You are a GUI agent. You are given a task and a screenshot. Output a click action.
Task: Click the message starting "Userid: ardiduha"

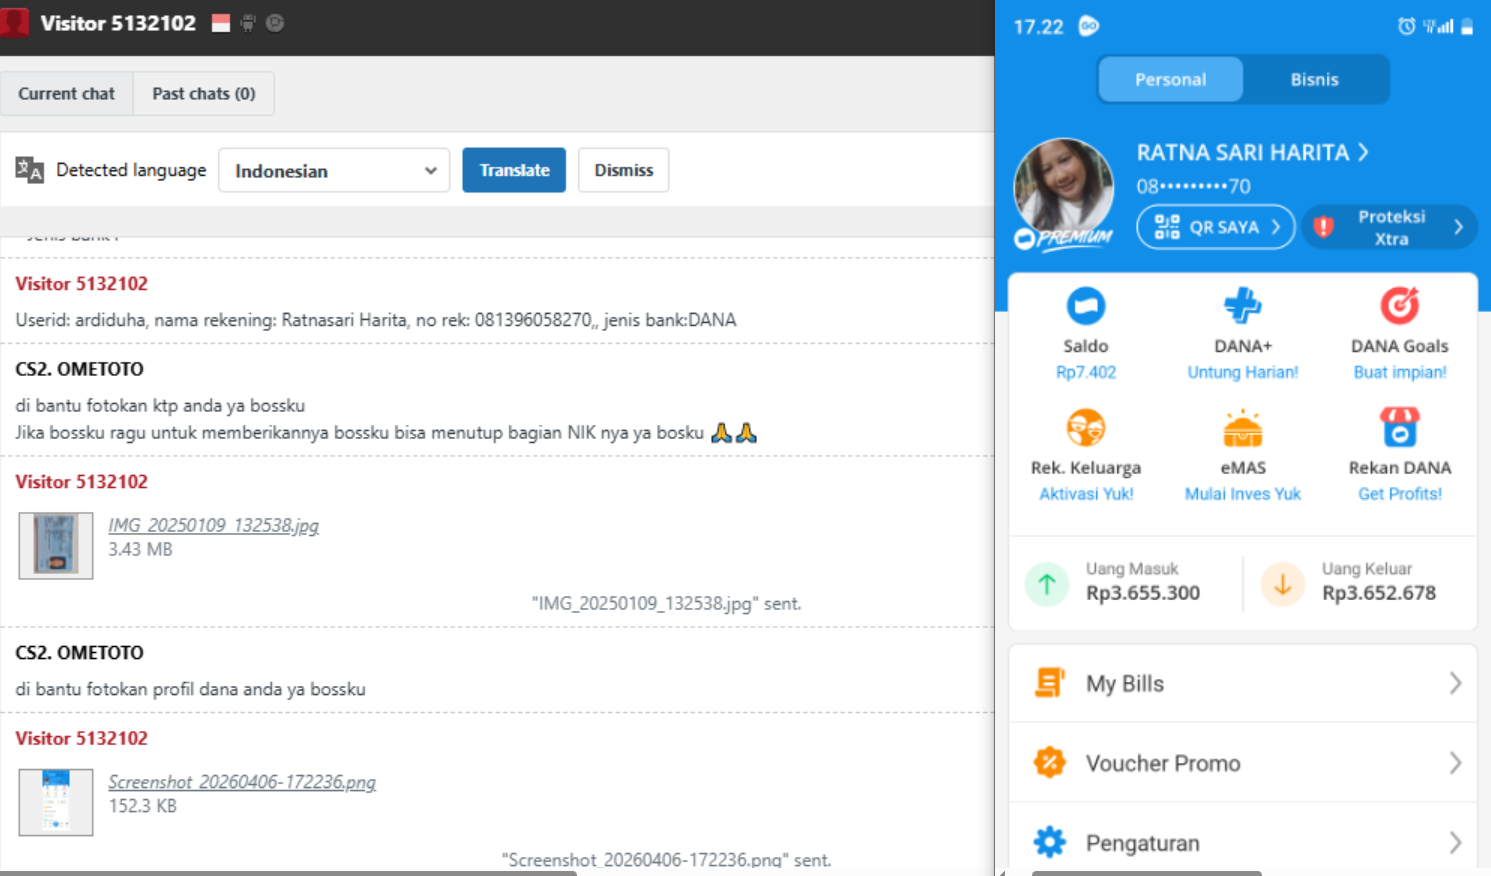coord(376,320)
